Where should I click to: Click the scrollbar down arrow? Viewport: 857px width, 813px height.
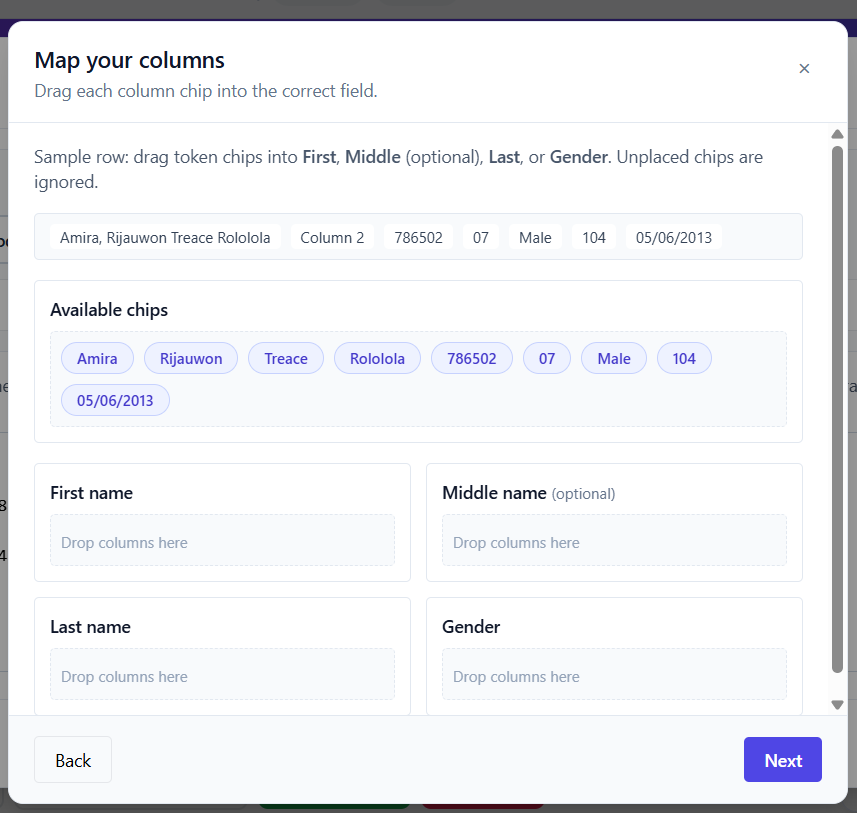(x=838, y=704)
